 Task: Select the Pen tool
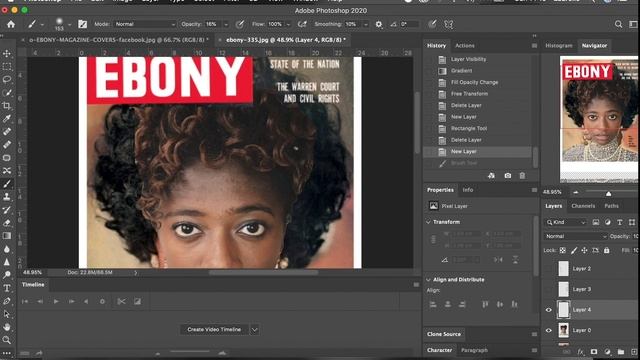point(7,301)
